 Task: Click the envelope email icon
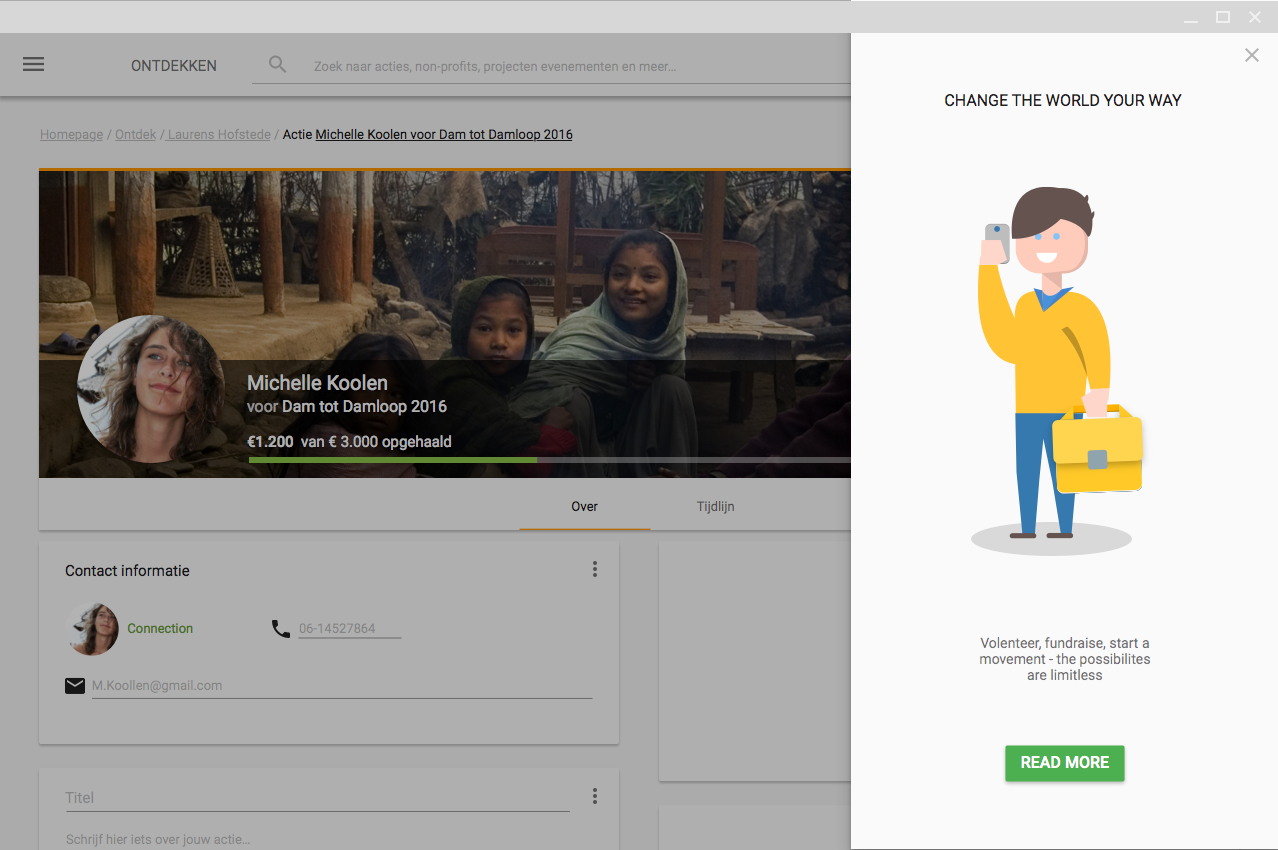pyautogui.click(x=75, y=685)
